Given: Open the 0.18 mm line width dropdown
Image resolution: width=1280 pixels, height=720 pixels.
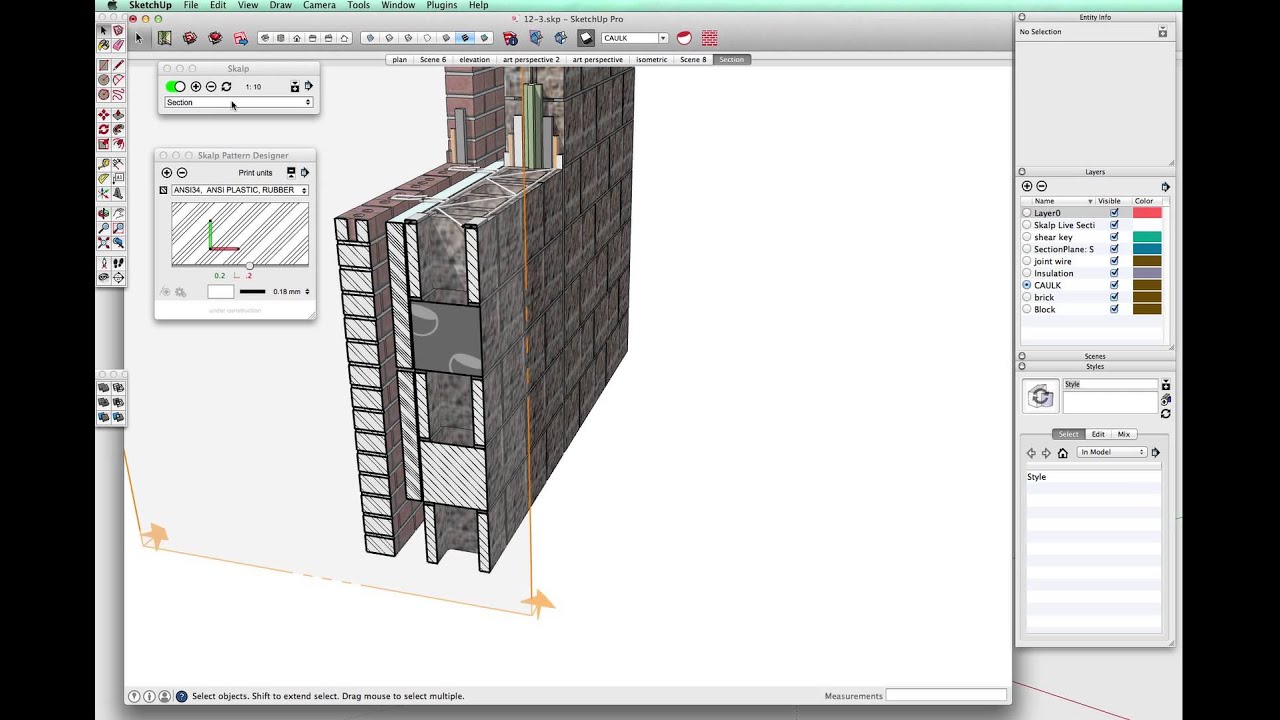Looking at the screenshot, I should click(290, 292).
